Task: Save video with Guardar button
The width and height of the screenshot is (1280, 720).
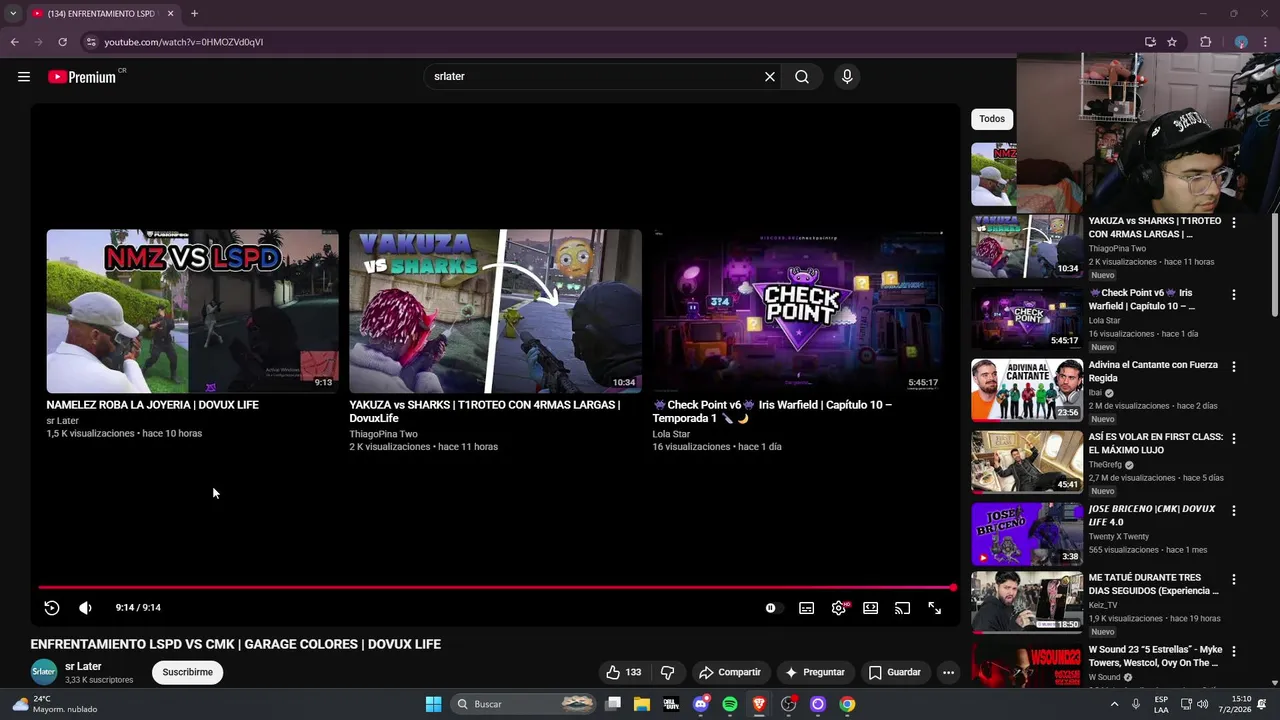Action: pos(894,673)
